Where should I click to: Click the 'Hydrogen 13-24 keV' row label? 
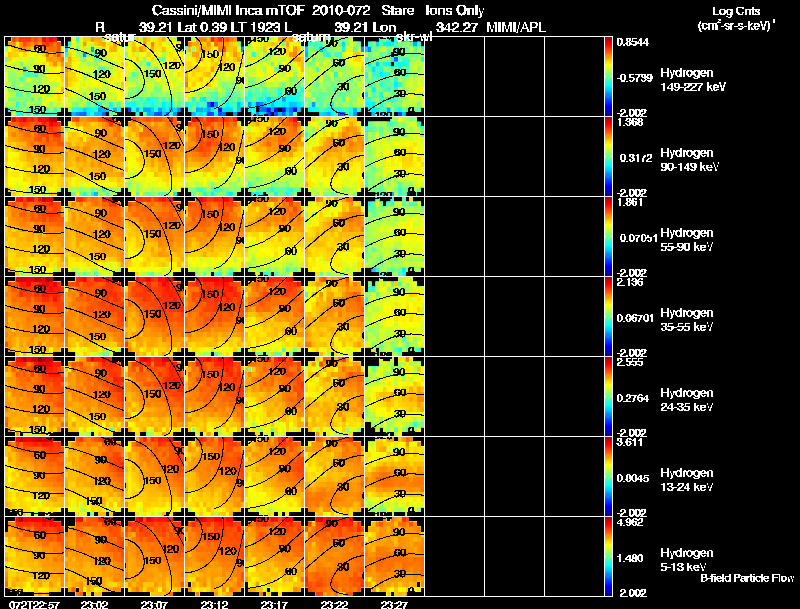tap(687, 480)
